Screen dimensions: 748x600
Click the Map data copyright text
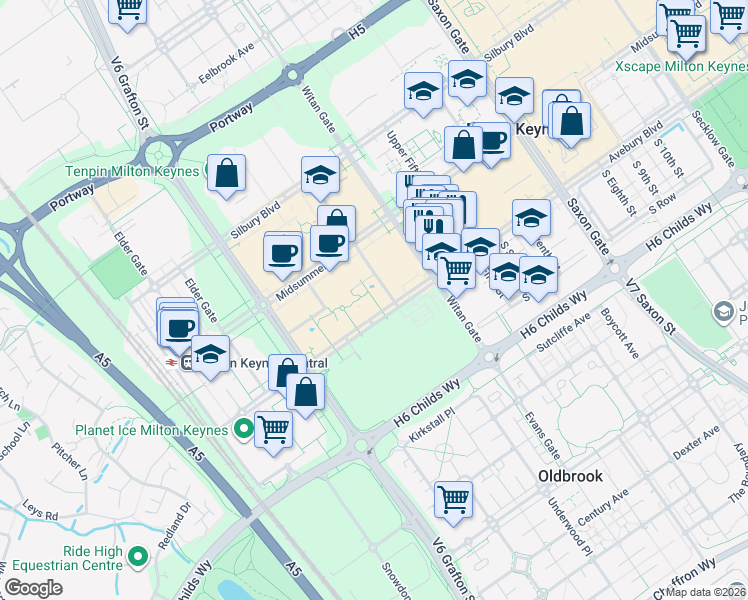pyautogui.click(x=706, y=593)
